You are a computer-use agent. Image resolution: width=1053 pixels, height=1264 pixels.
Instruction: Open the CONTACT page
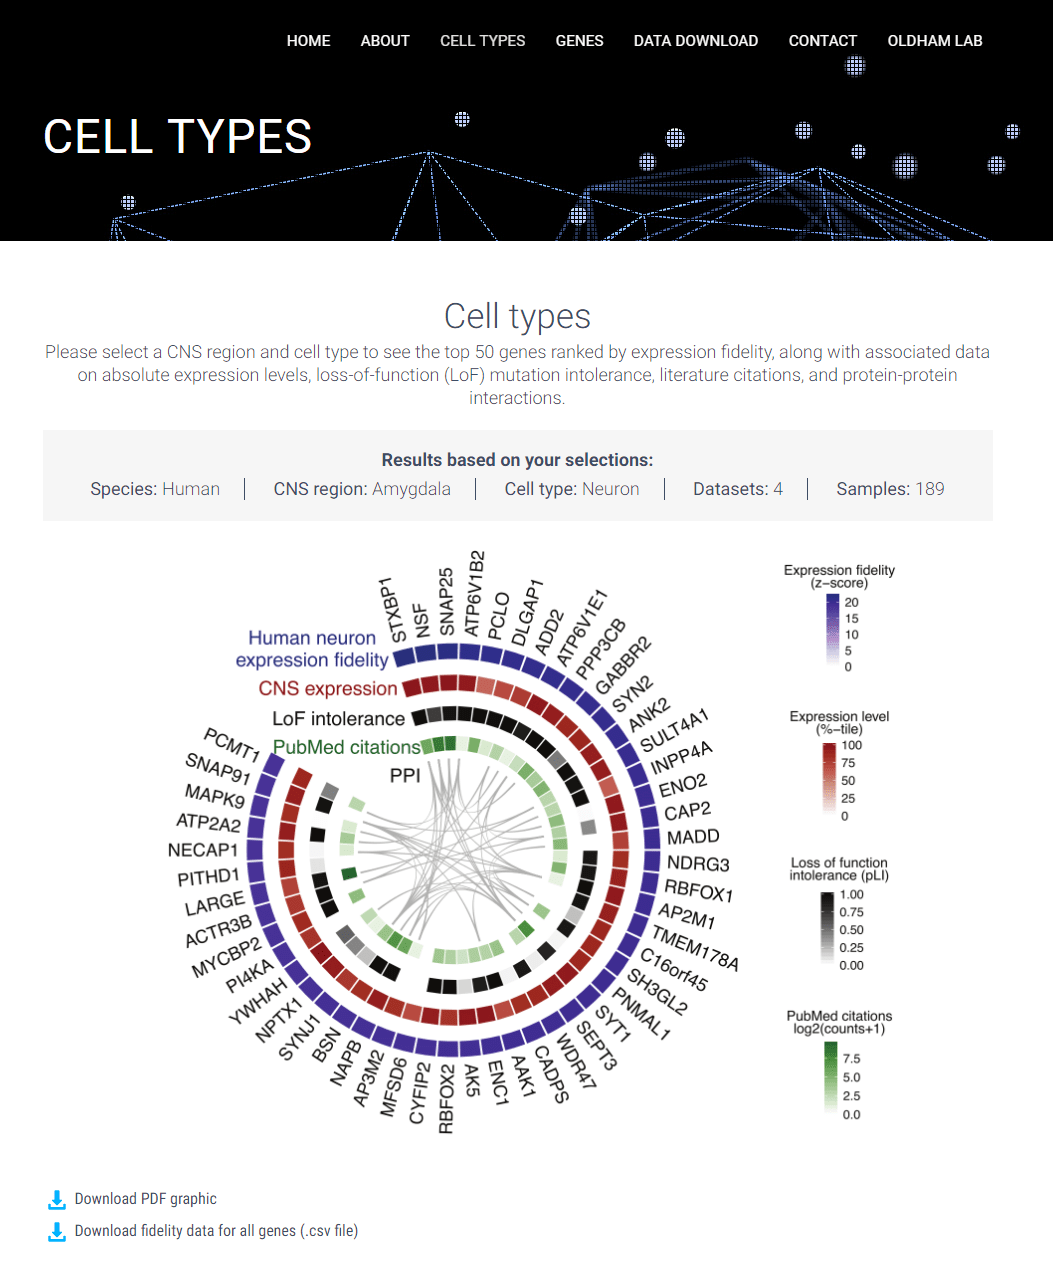coord(822,41)
